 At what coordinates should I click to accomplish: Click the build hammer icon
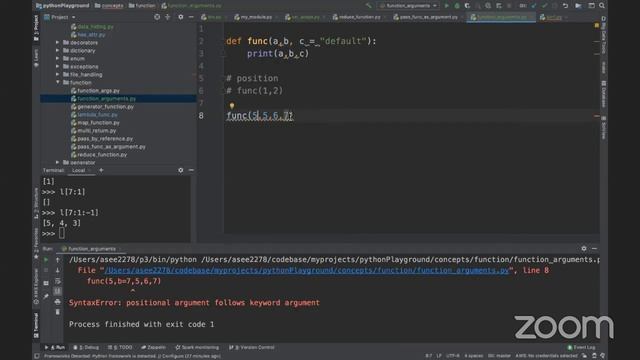[x=369, y=6]
